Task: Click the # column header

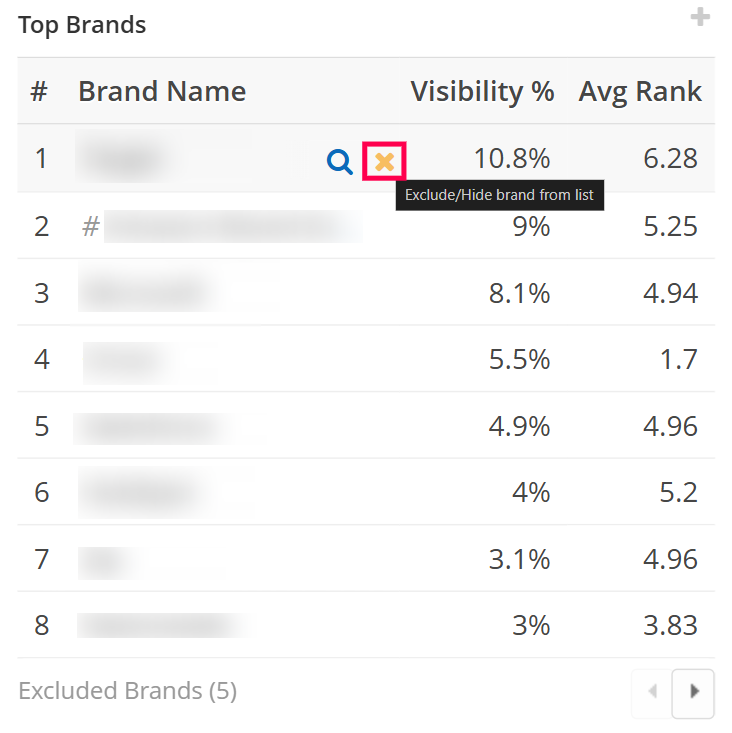Action: (39, 92)
